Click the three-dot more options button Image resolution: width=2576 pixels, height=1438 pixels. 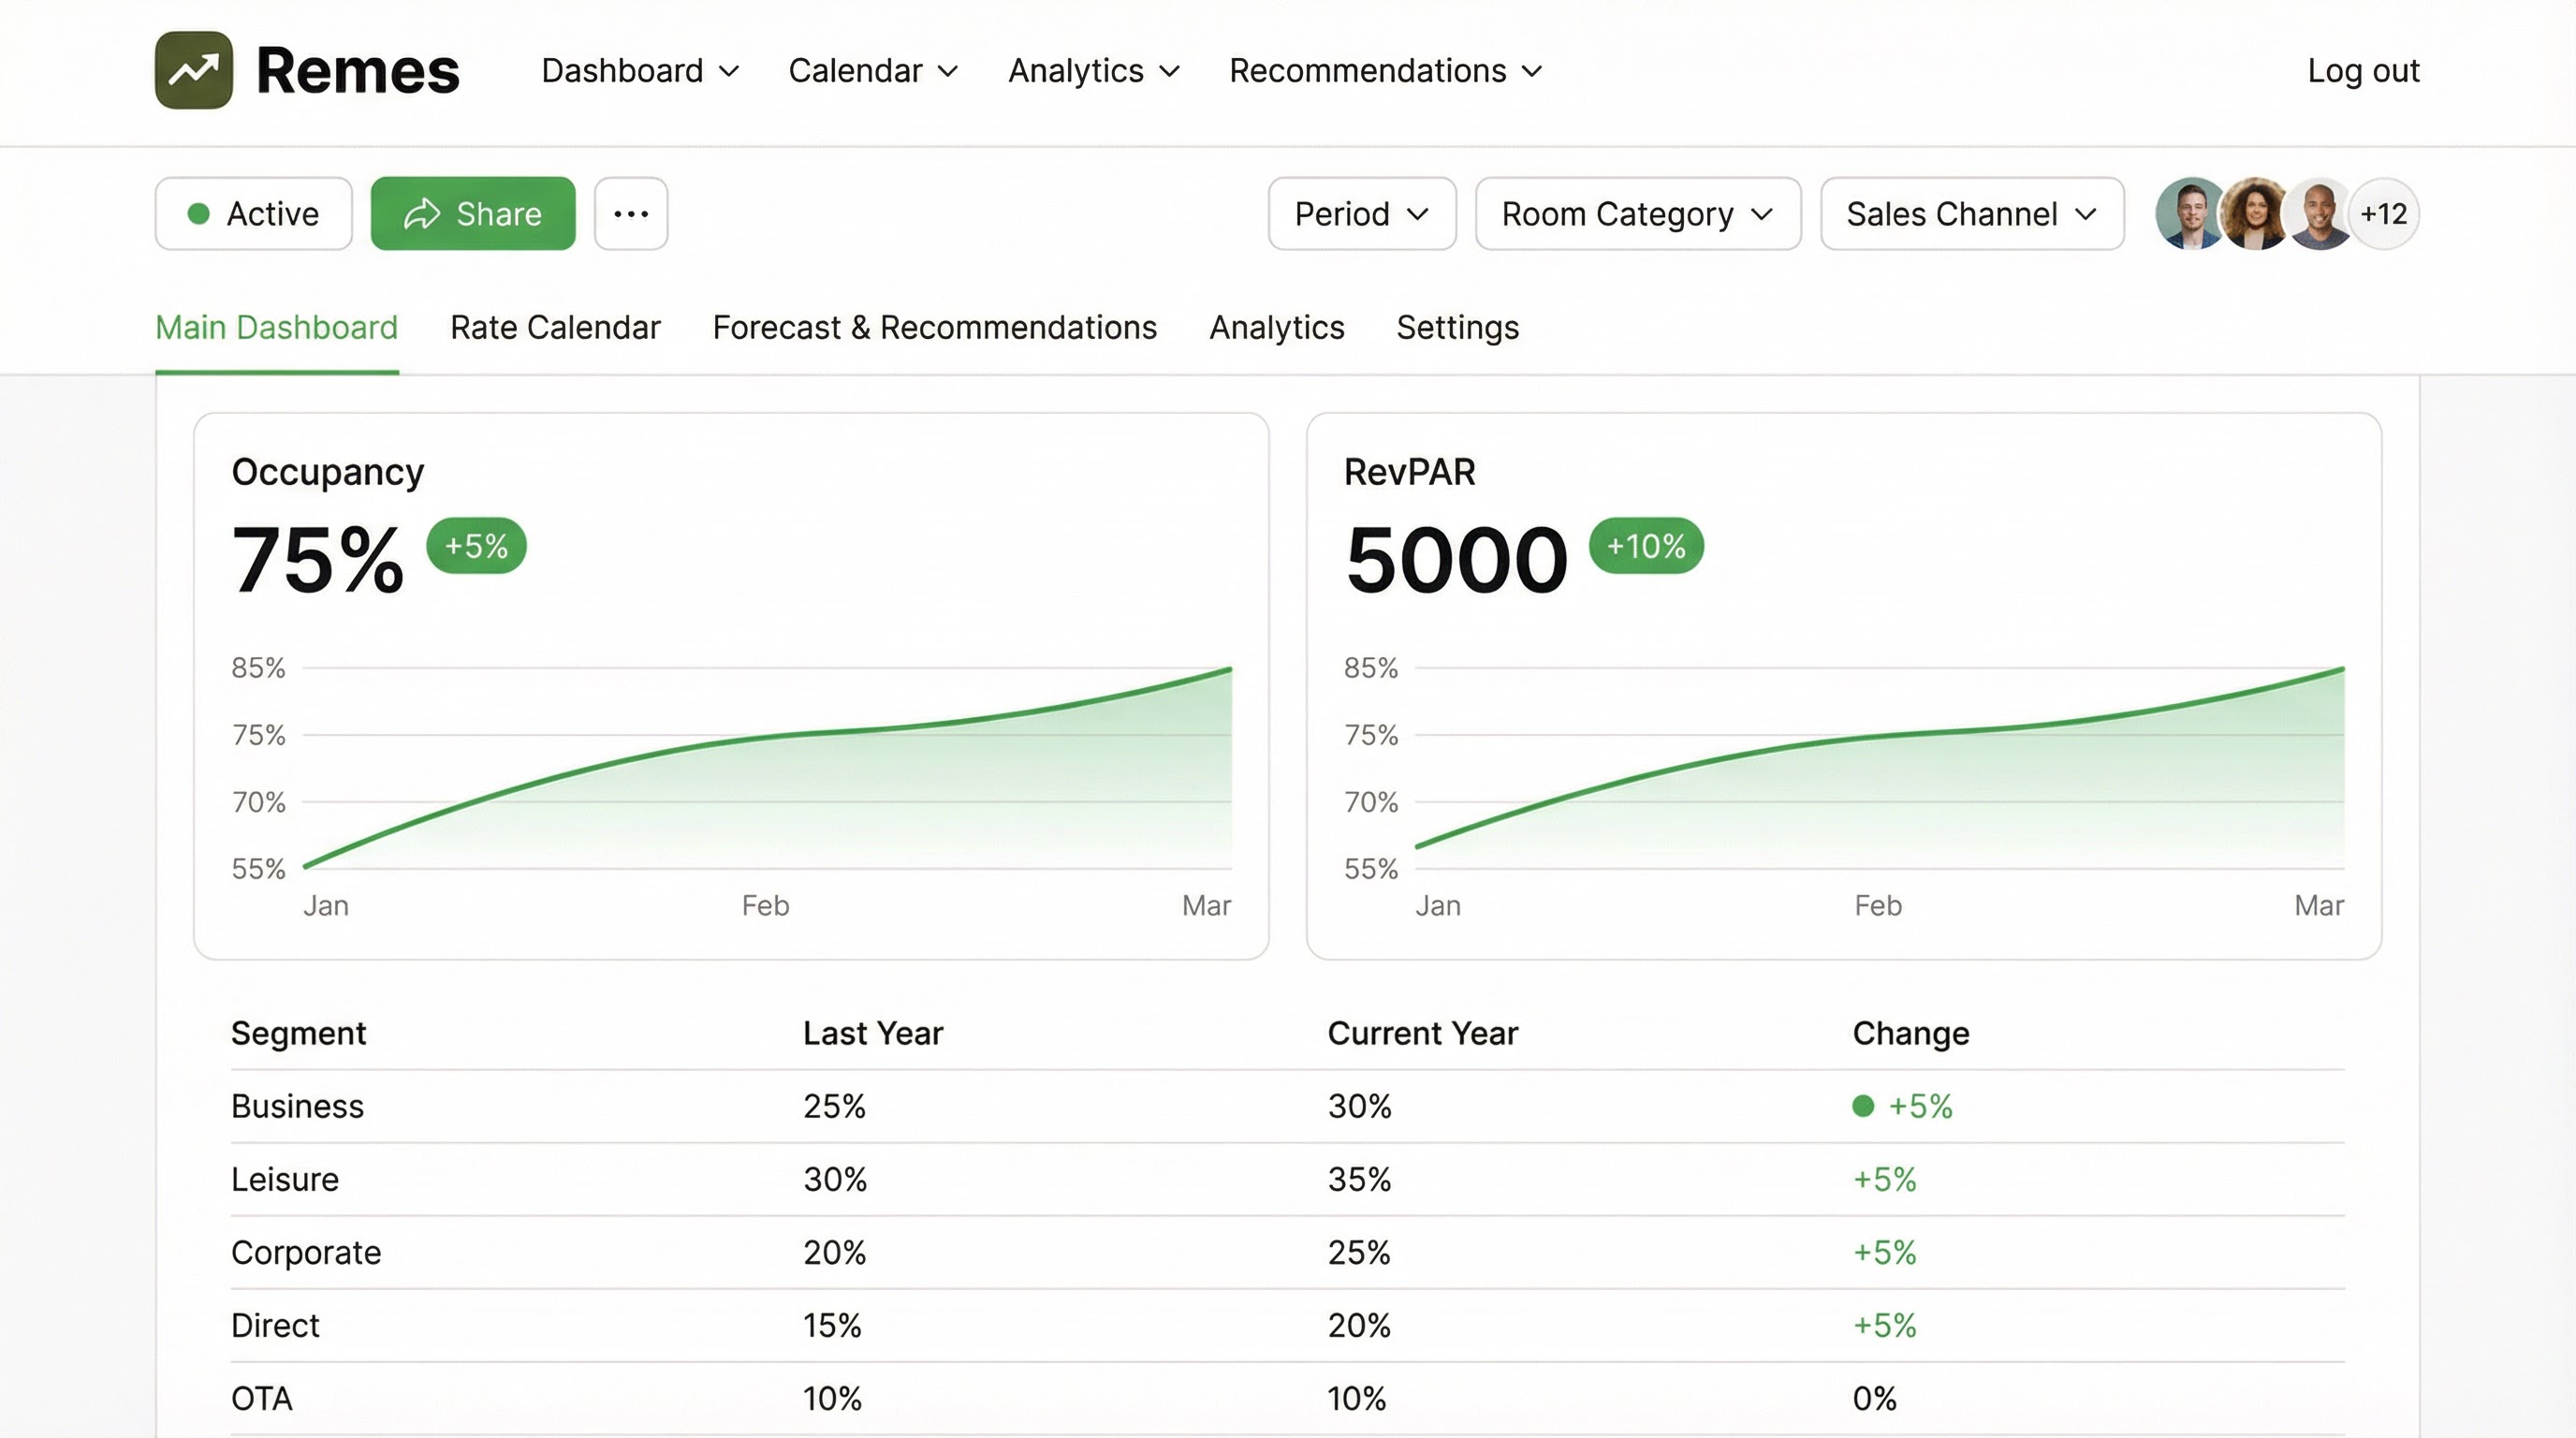[631, 214]
